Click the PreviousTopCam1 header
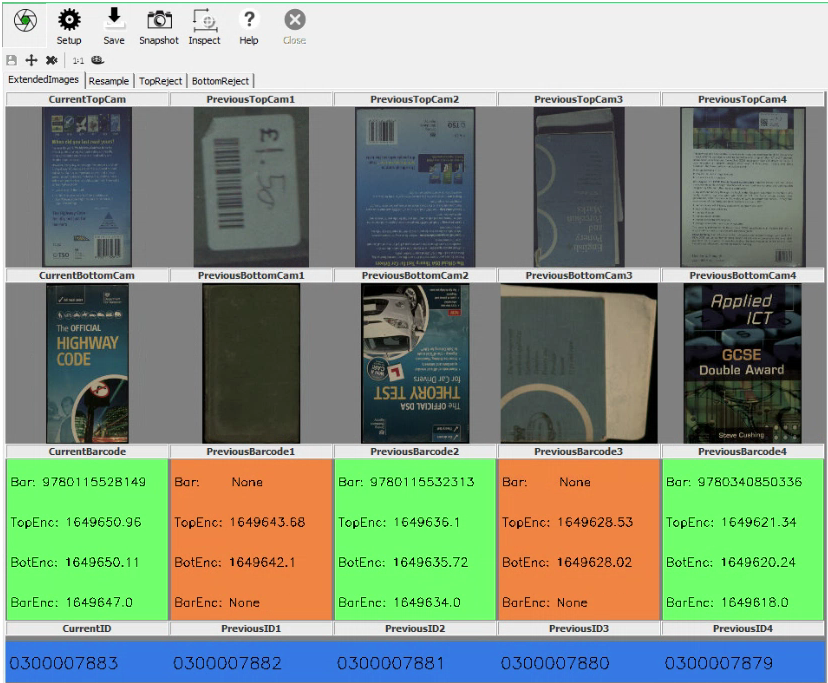Image resolution: width=828 pixels, height=683 pixels. pos(251,99)
